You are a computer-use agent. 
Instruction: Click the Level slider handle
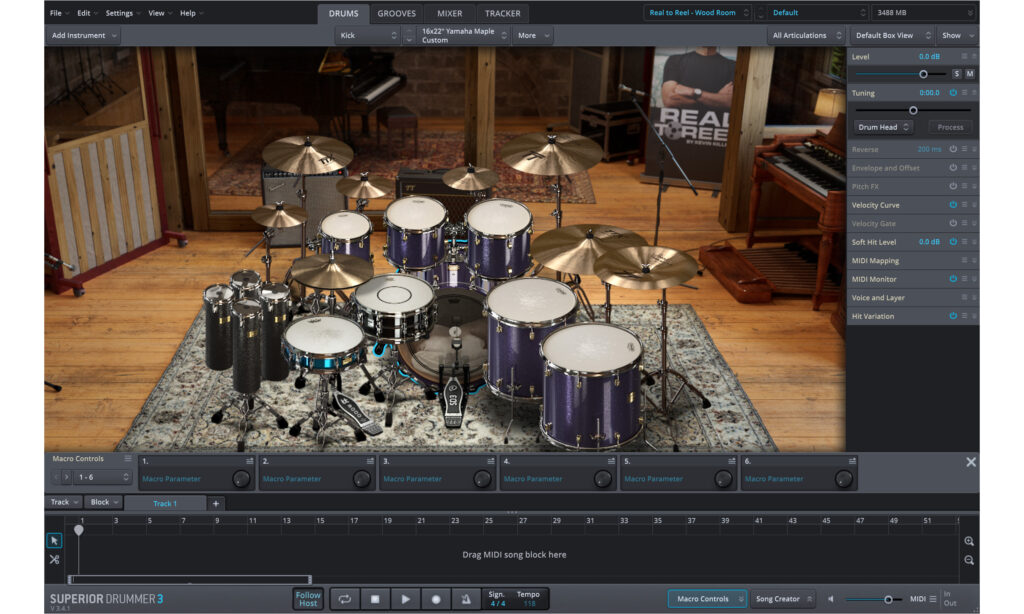click(923, 74)
